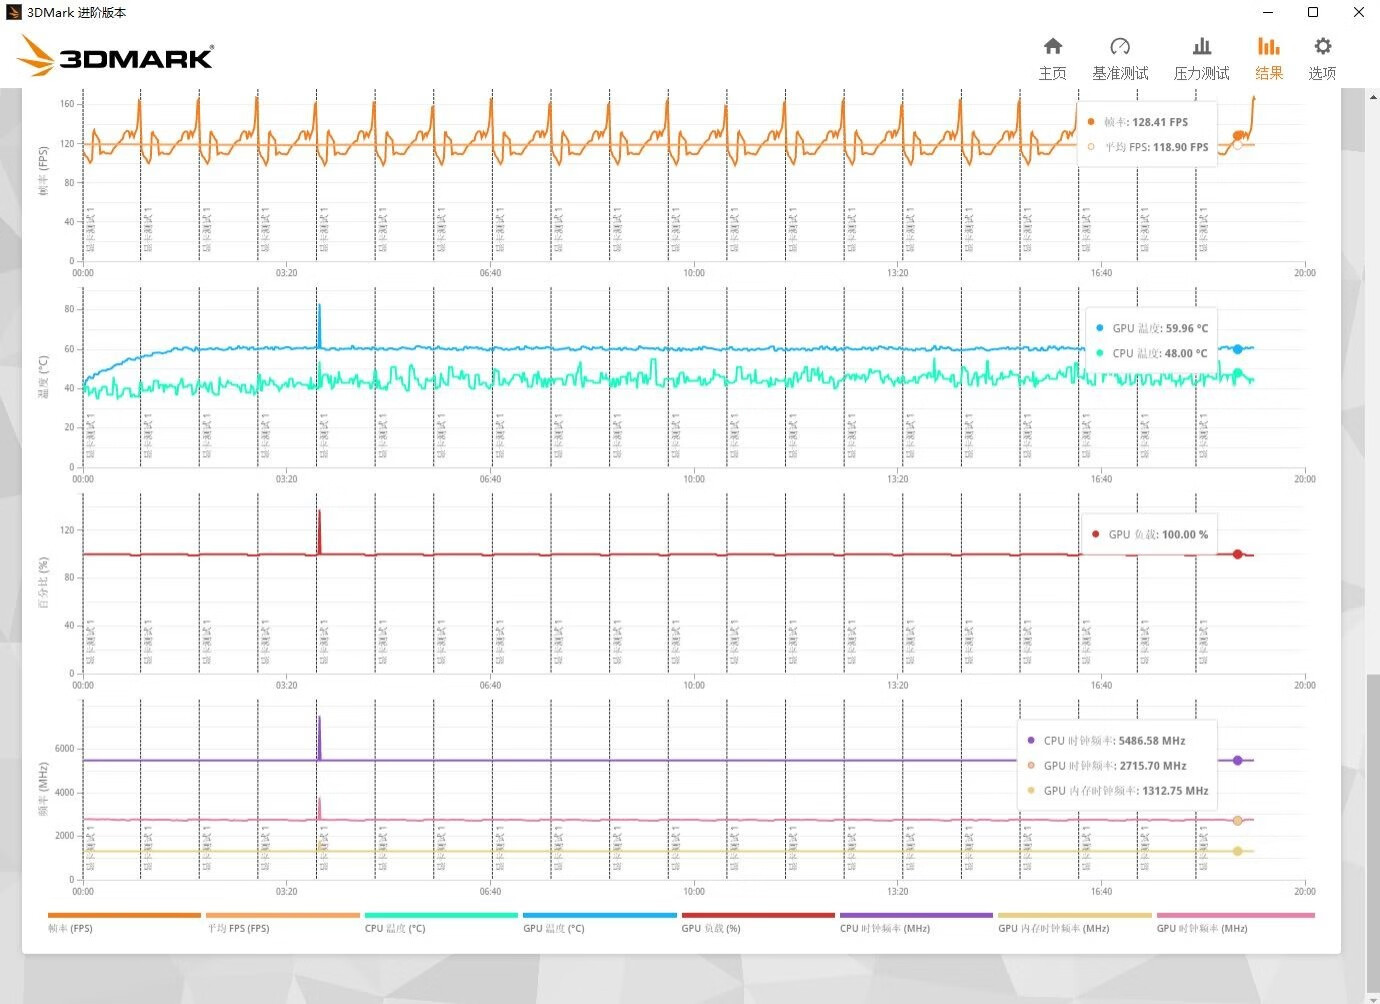Click the blue spike on the GPU 温度 line
Viewport: 1380px width, 1004px height.
pyautogui.click(x=319, y=325)
